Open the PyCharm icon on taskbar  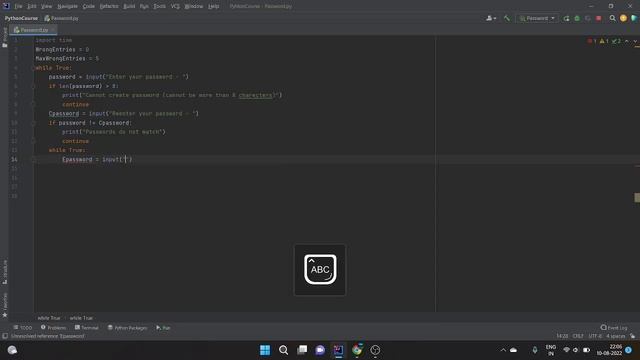[338, 350]
